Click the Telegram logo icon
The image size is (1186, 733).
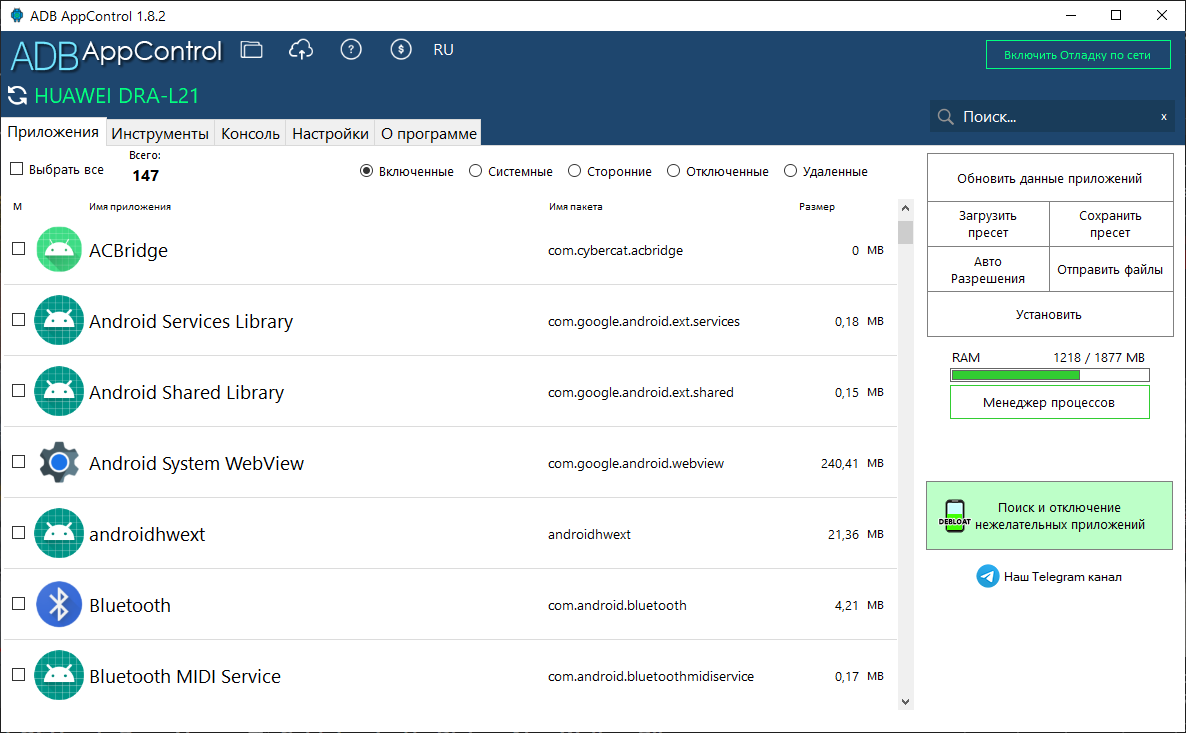[x=987, y=576]
